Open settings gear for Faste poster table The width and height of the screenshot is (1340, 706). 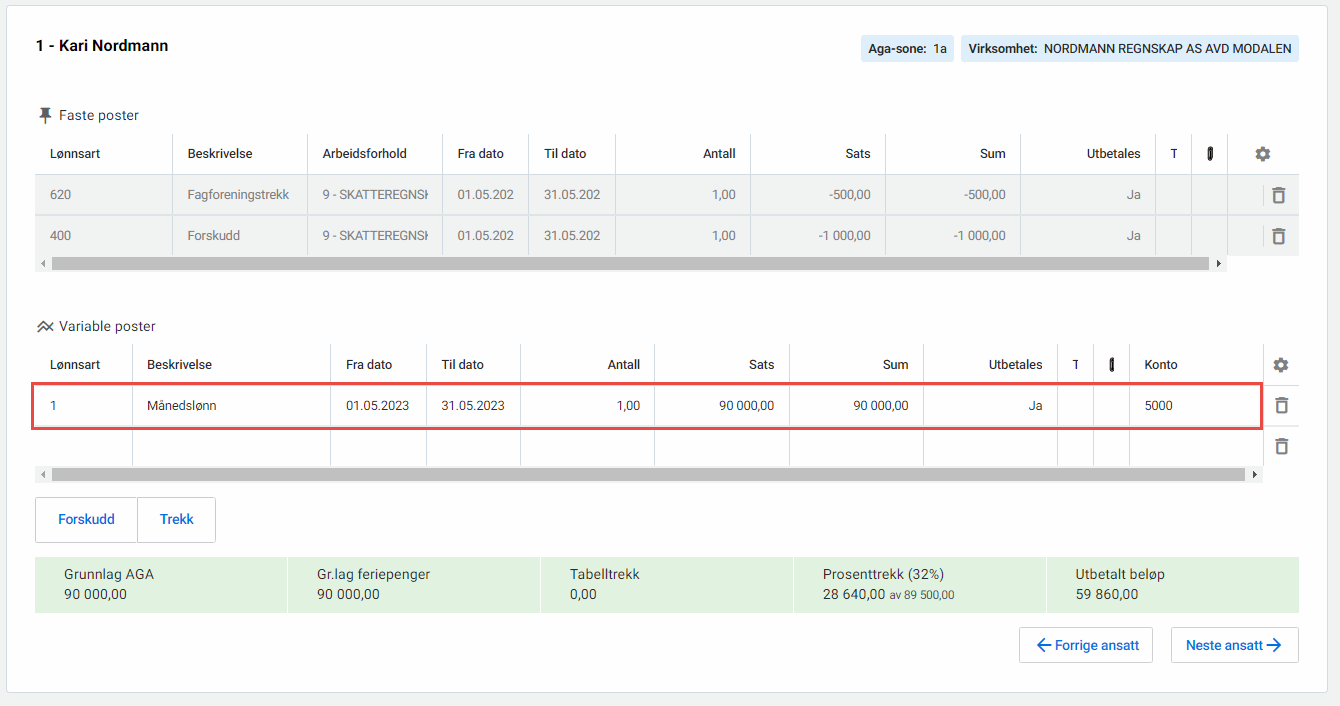pyautogui.click(x=1262, y=154)
